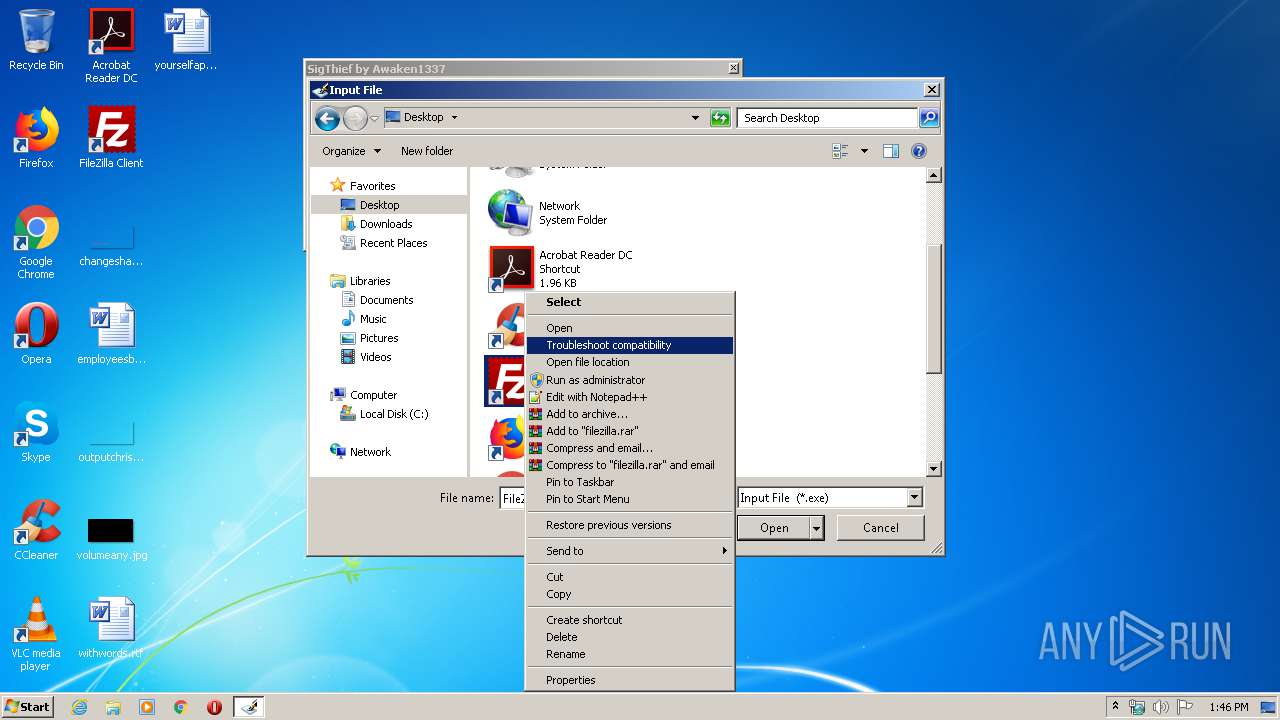Click the file list scroll up arrow

click(934, 176)
